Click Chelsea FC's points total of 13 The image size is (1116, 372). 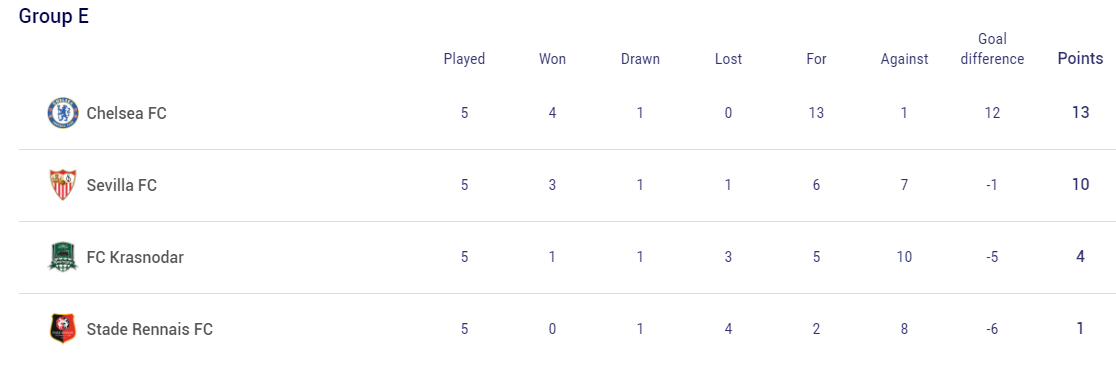(1080, 112)
